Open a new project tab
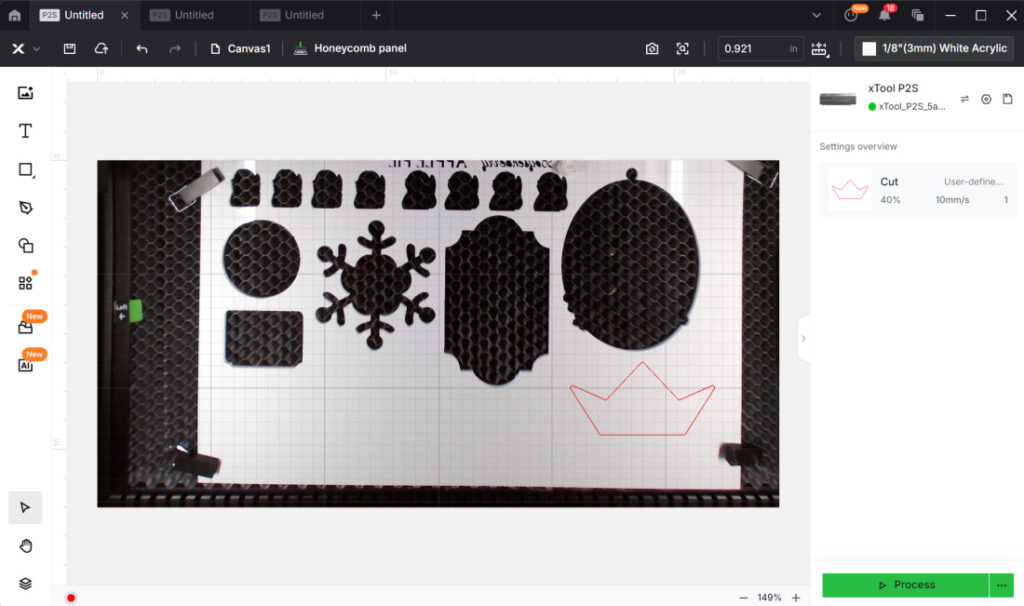This screenshot has height=606, width=1024. [376, 15]
